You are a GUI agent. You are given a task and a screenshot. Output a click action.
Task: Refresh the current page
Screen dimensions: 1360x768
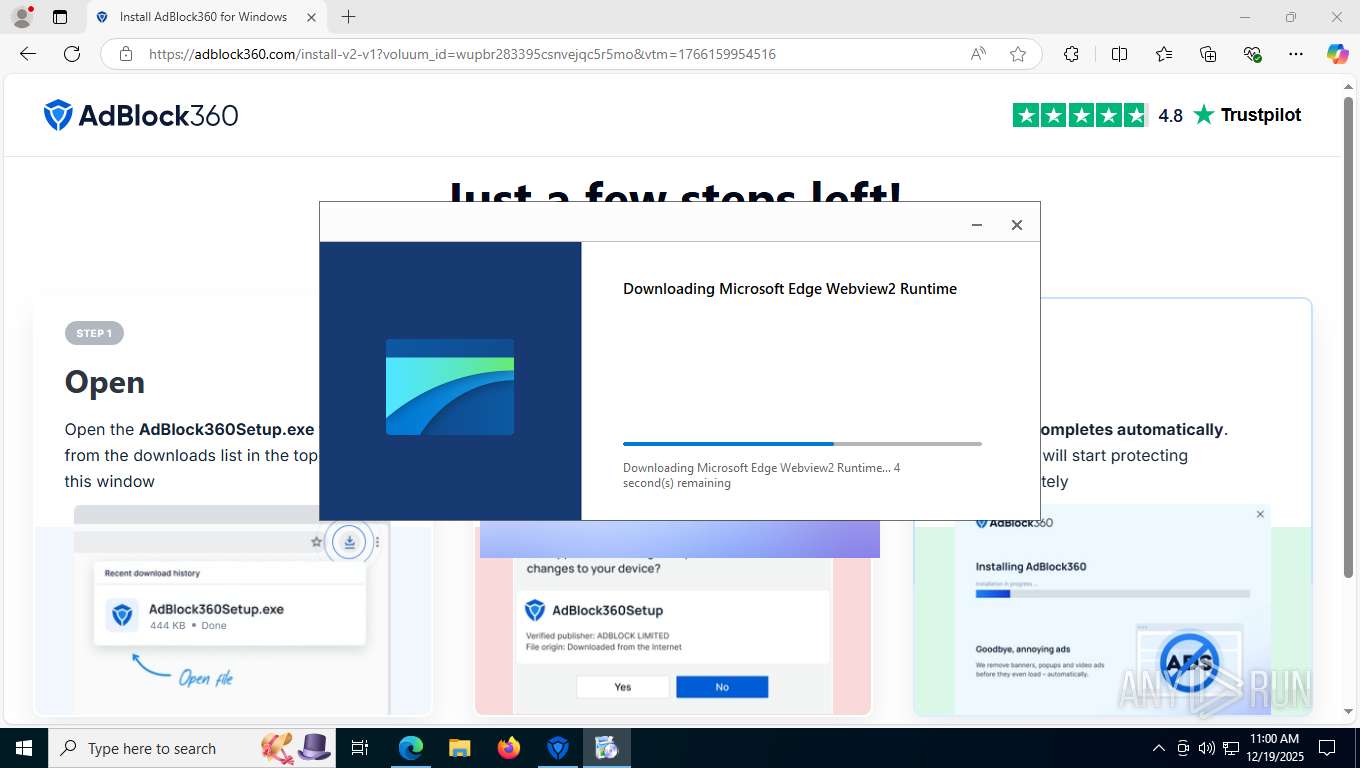(x=72, y=54)
